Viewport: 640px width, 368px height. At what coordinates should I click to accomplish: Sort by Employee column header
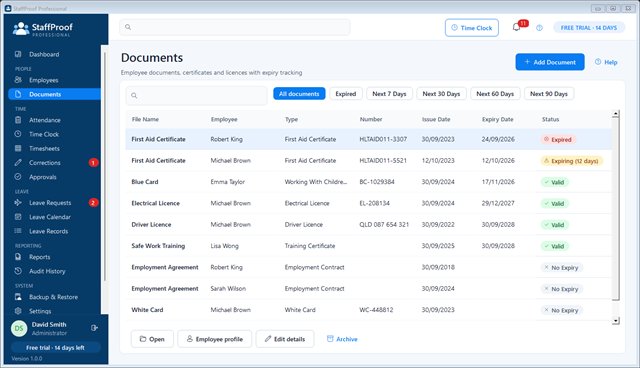(x=224, y=120)
